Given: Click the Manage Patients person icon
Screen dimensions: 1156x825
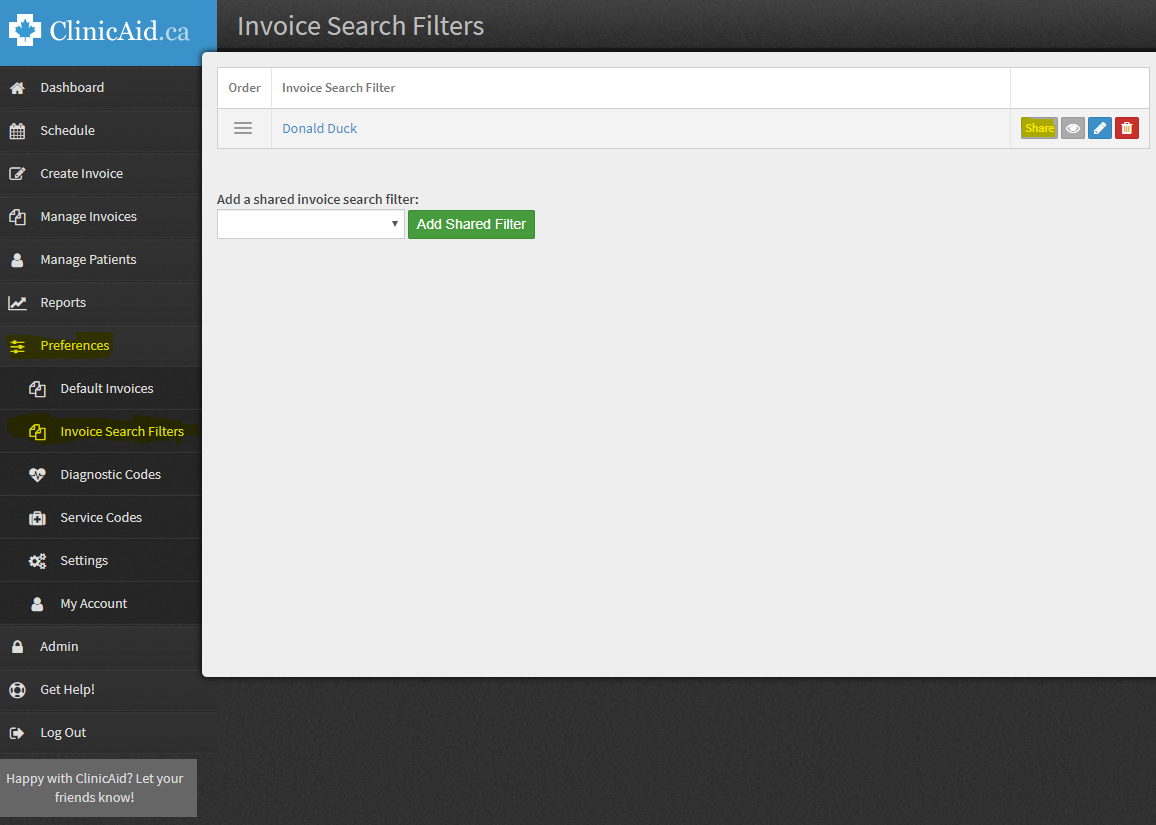Looking at the screenshot, I should pyautogui.click(x=18, y=260).
